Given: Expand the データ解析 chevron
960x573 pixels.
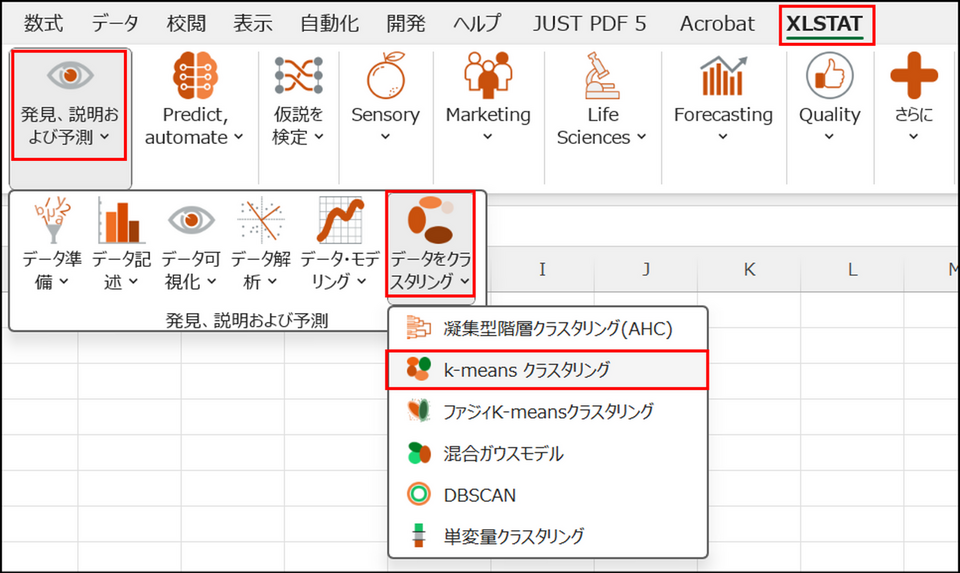Looking at the screenshot, I should coord(272,282).
